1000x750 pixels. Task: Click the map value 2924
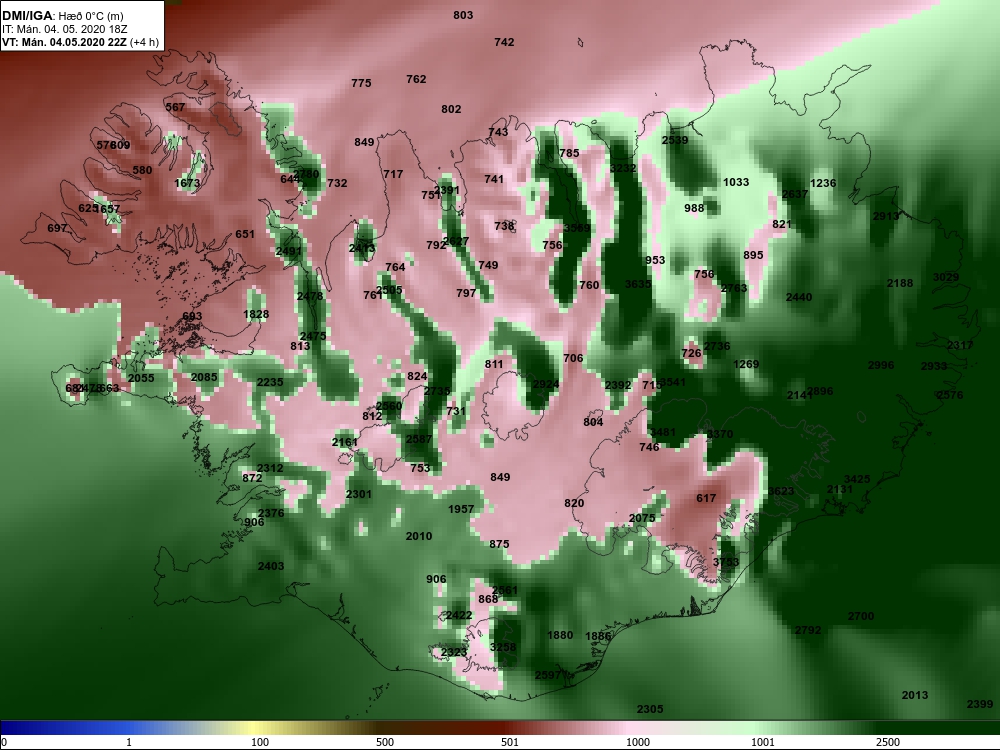546,384
